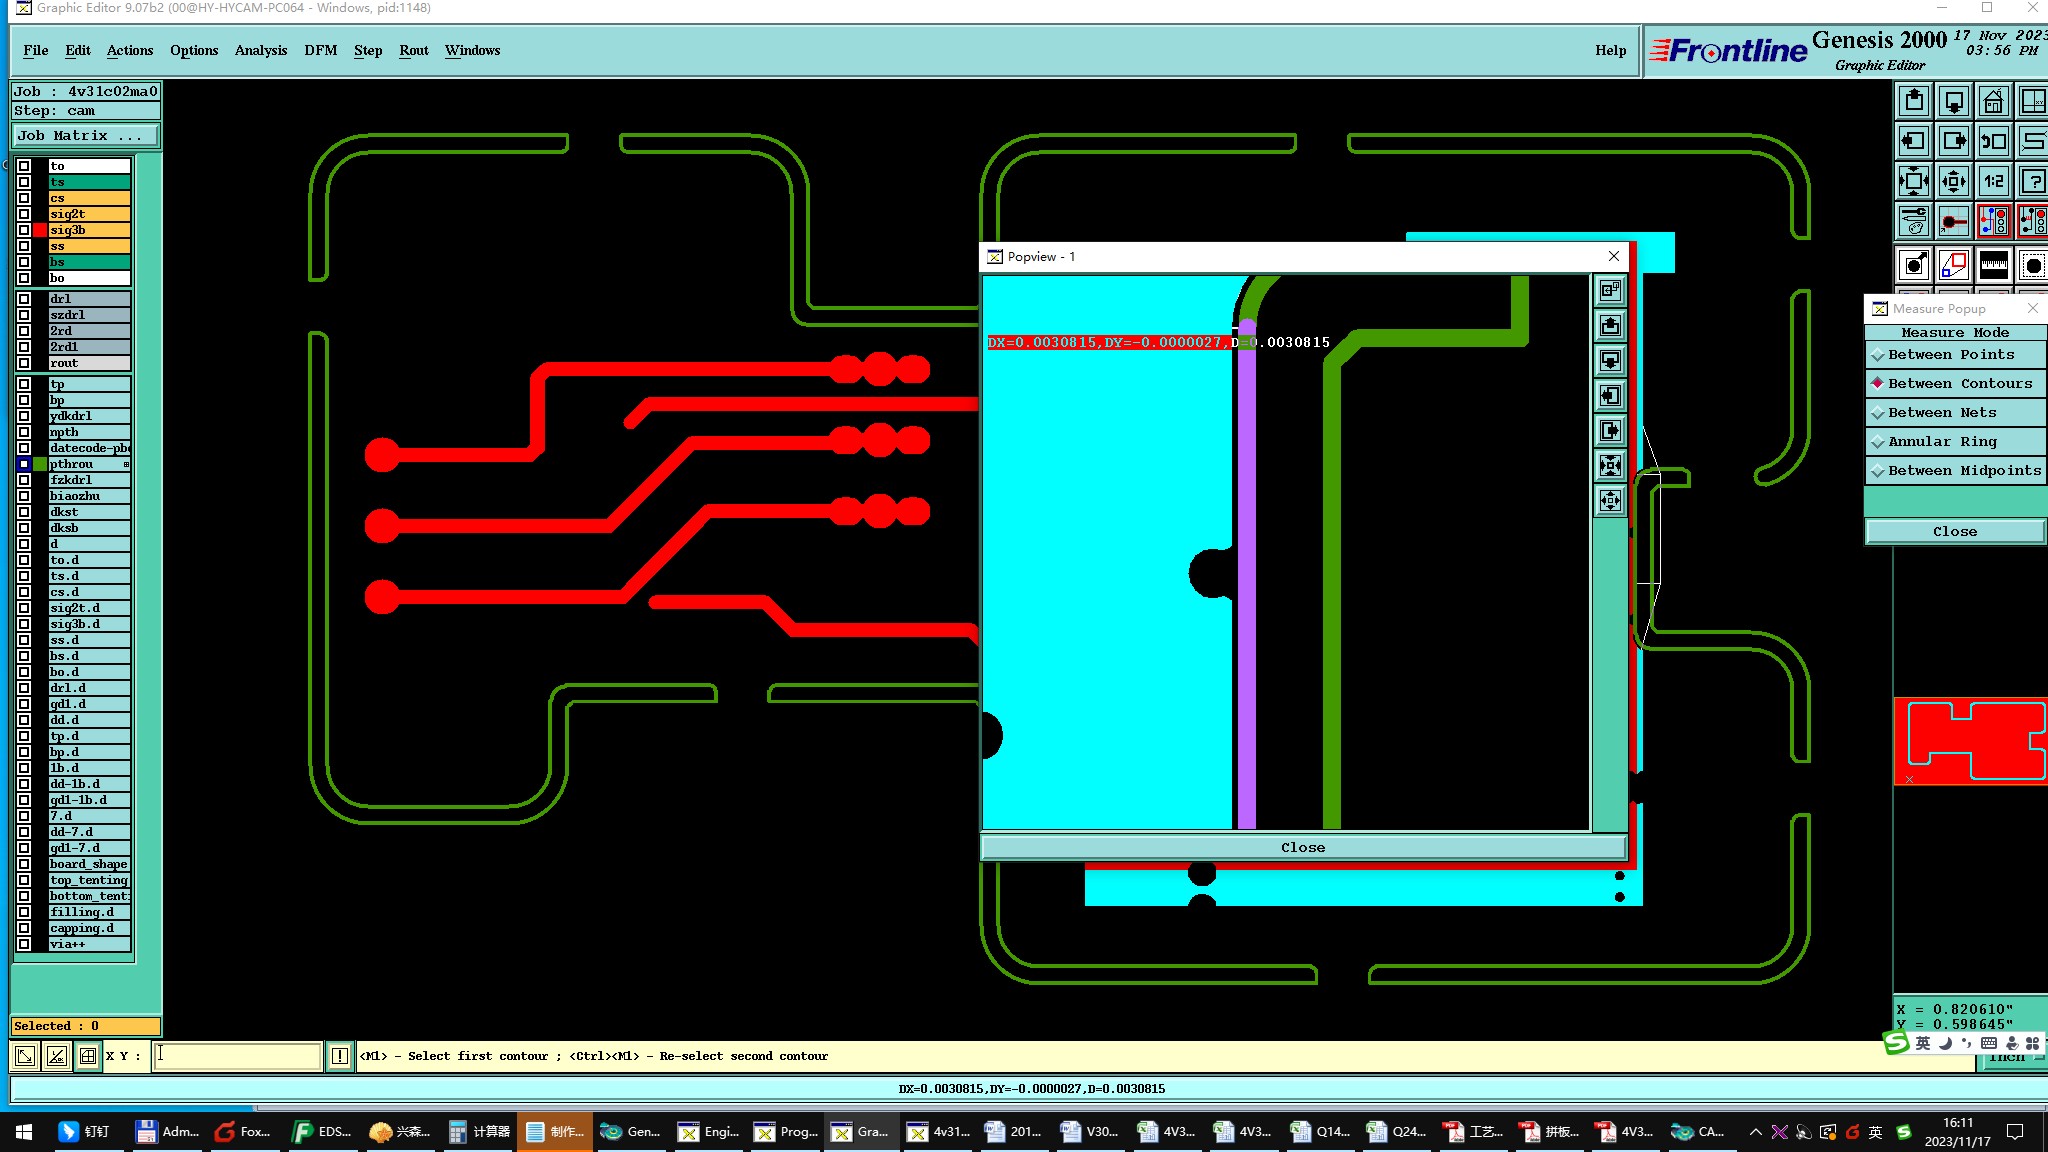Click the help question mark toolbar icon
The image size is (2048, 1152).
point(2033,181)
